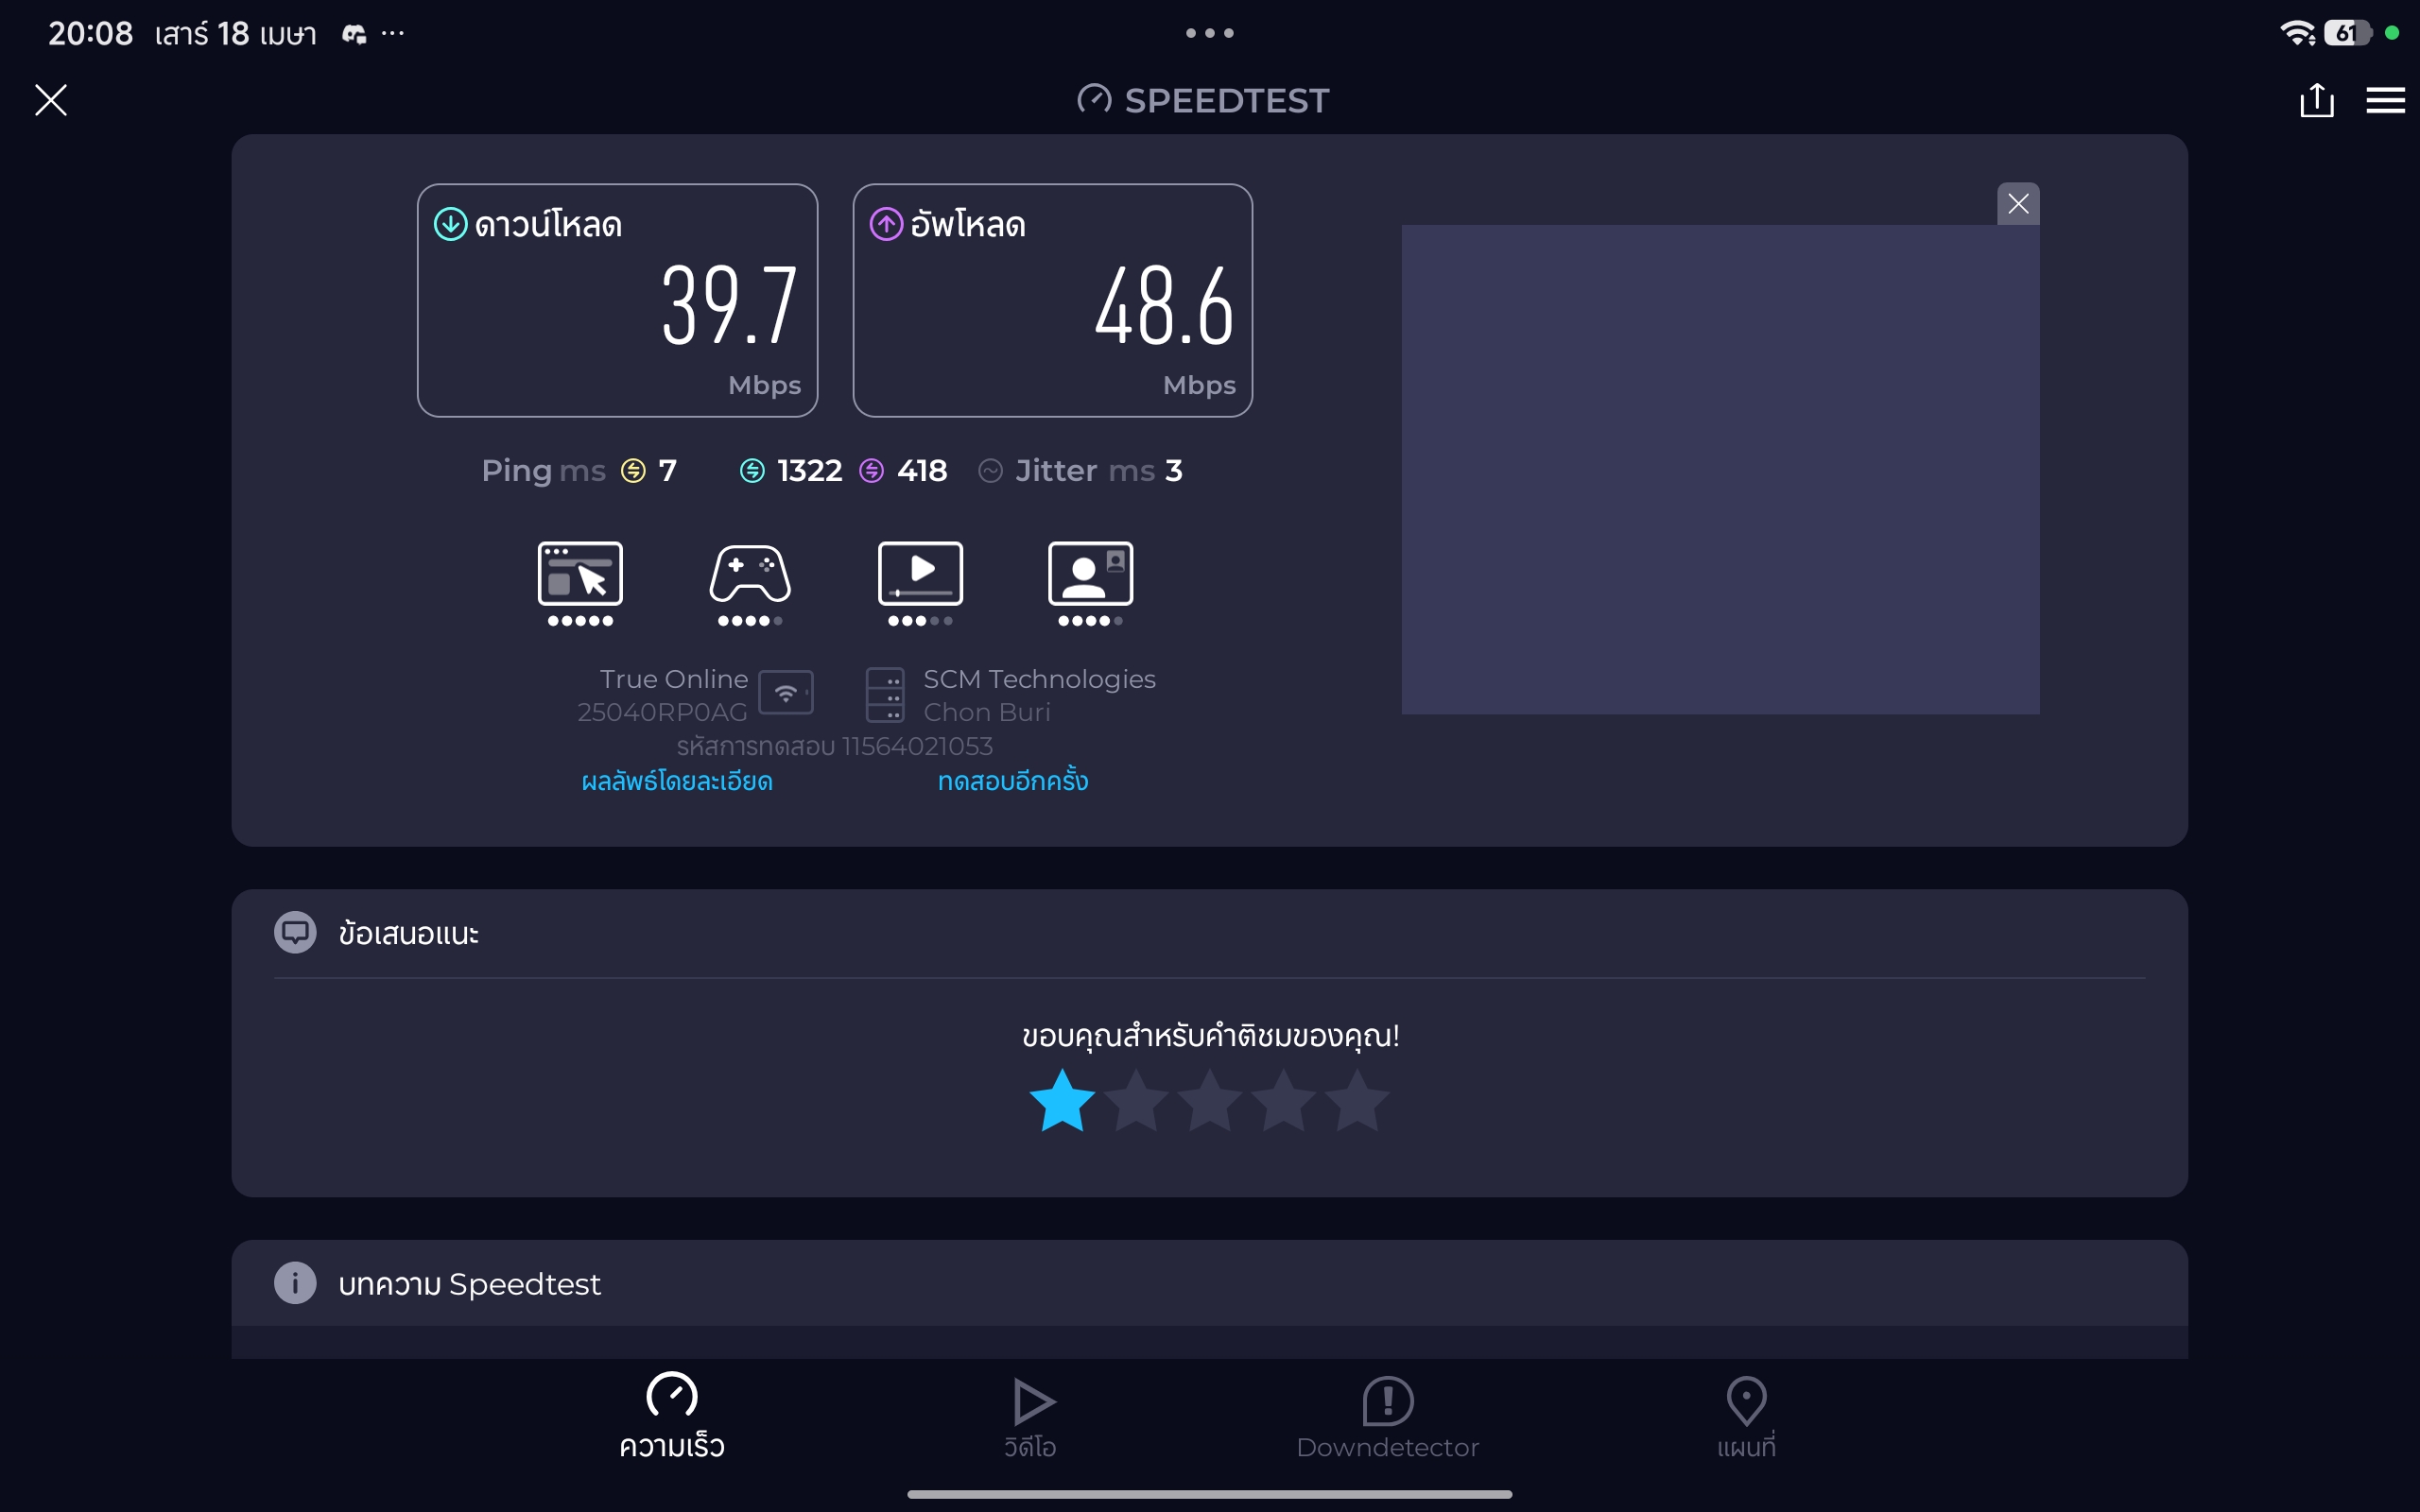
Task: Open ผลลัพธ์โดยละเอียด detailed results link
Action: [x=677, y=781]
